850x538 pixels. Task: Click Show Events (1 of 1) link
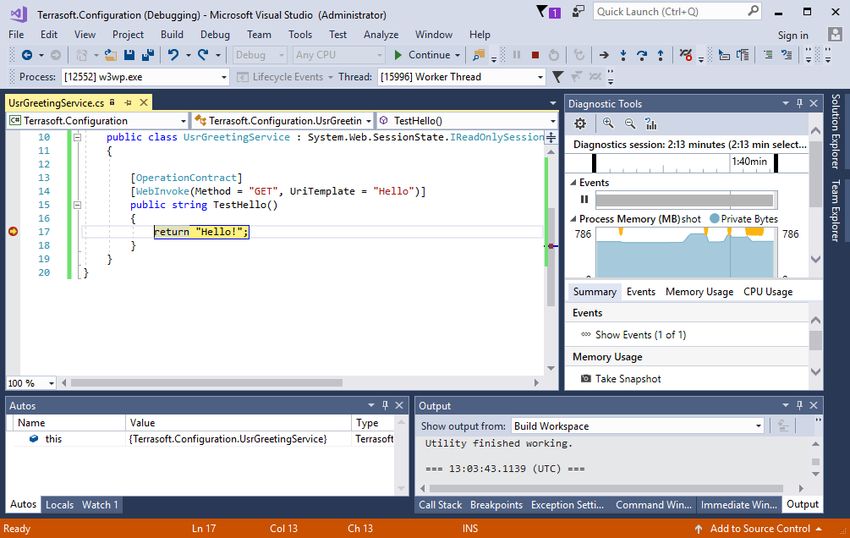pos(634,335)
